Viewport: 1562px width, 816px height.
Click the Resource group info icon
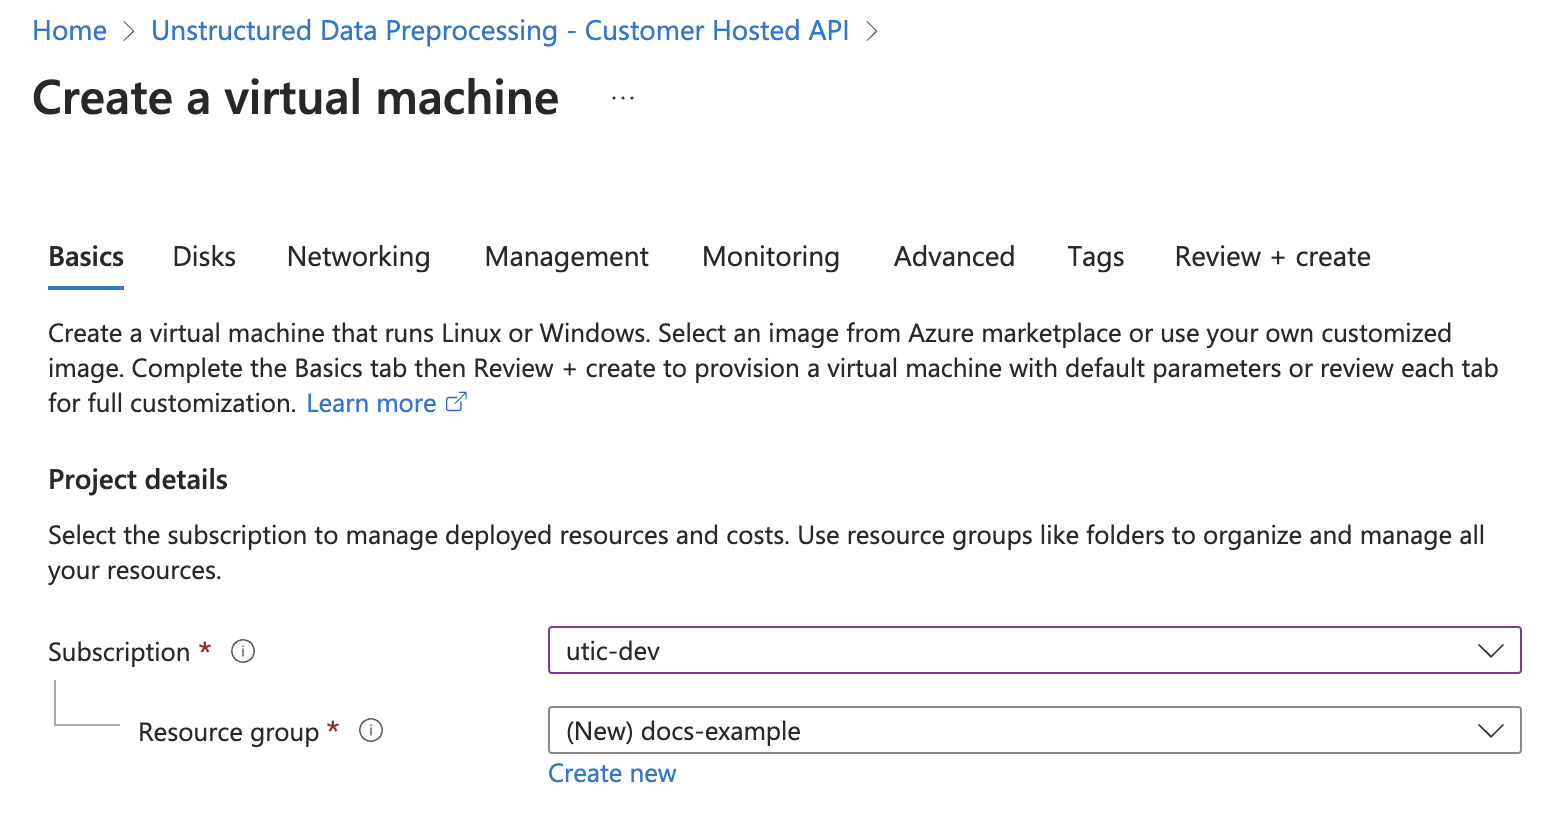pyautogui.click(x=371, y=731)
